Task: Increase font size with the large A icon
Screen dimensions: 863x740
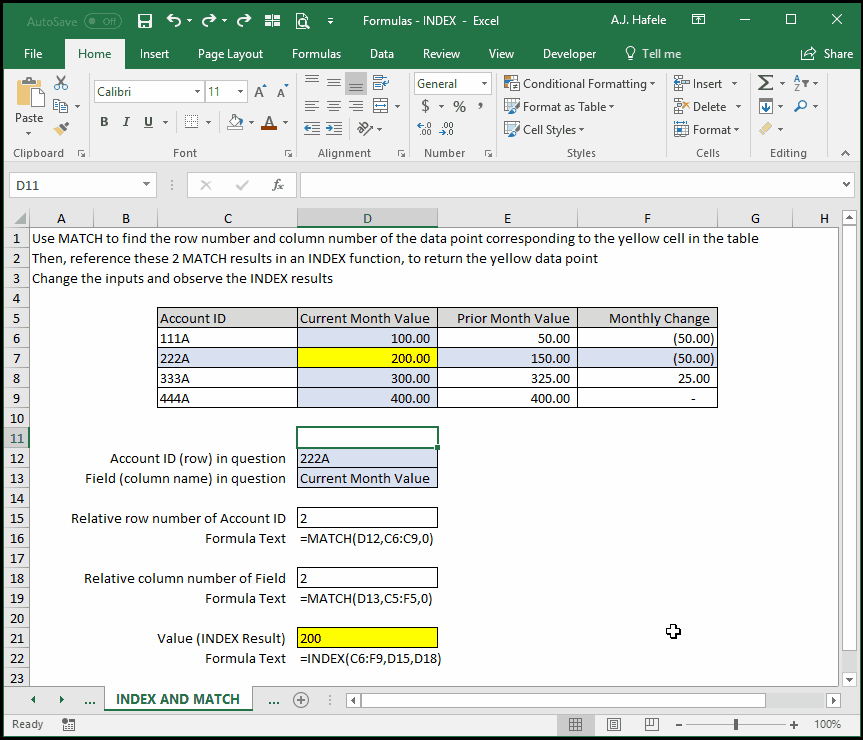Action: [x=260, y=92]
